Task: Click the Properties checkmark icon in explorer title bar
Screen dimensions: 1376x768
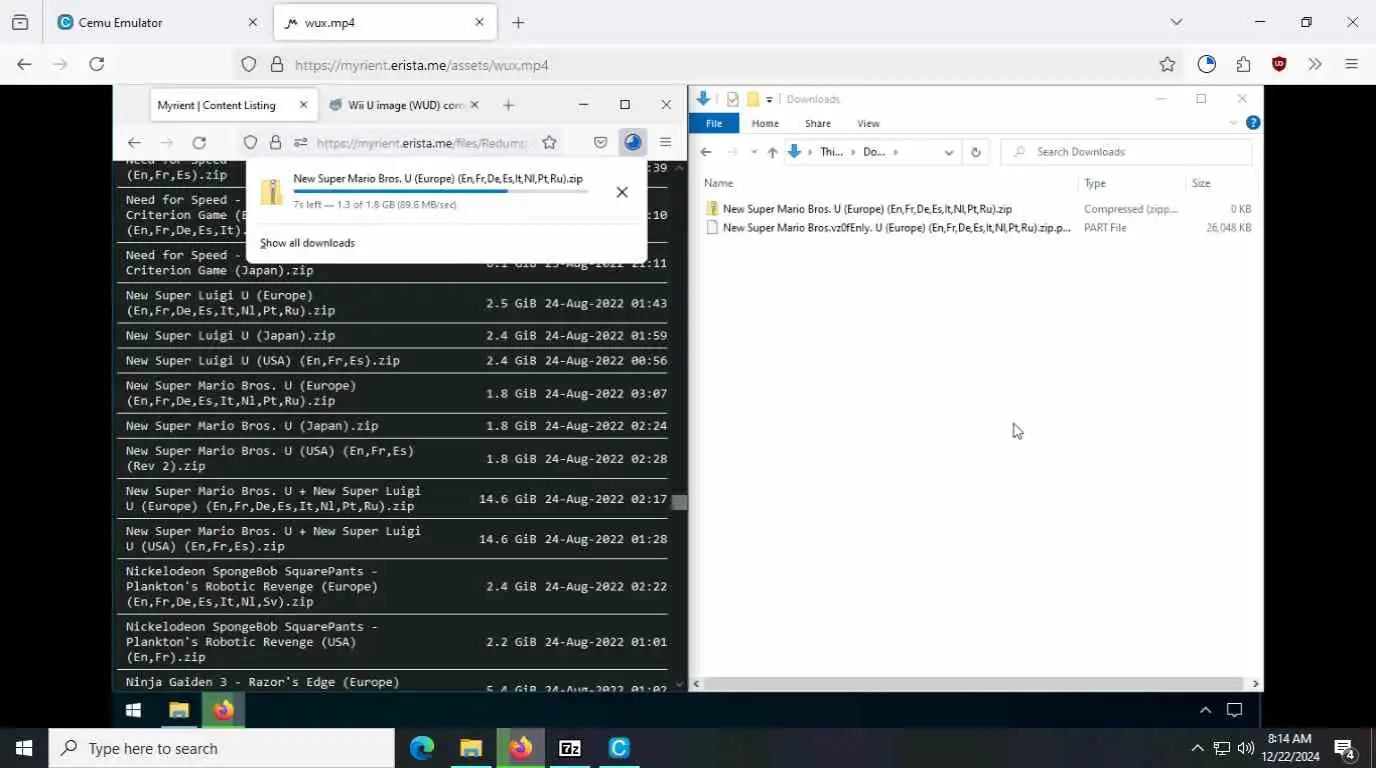Action: (x=732, y=99)
